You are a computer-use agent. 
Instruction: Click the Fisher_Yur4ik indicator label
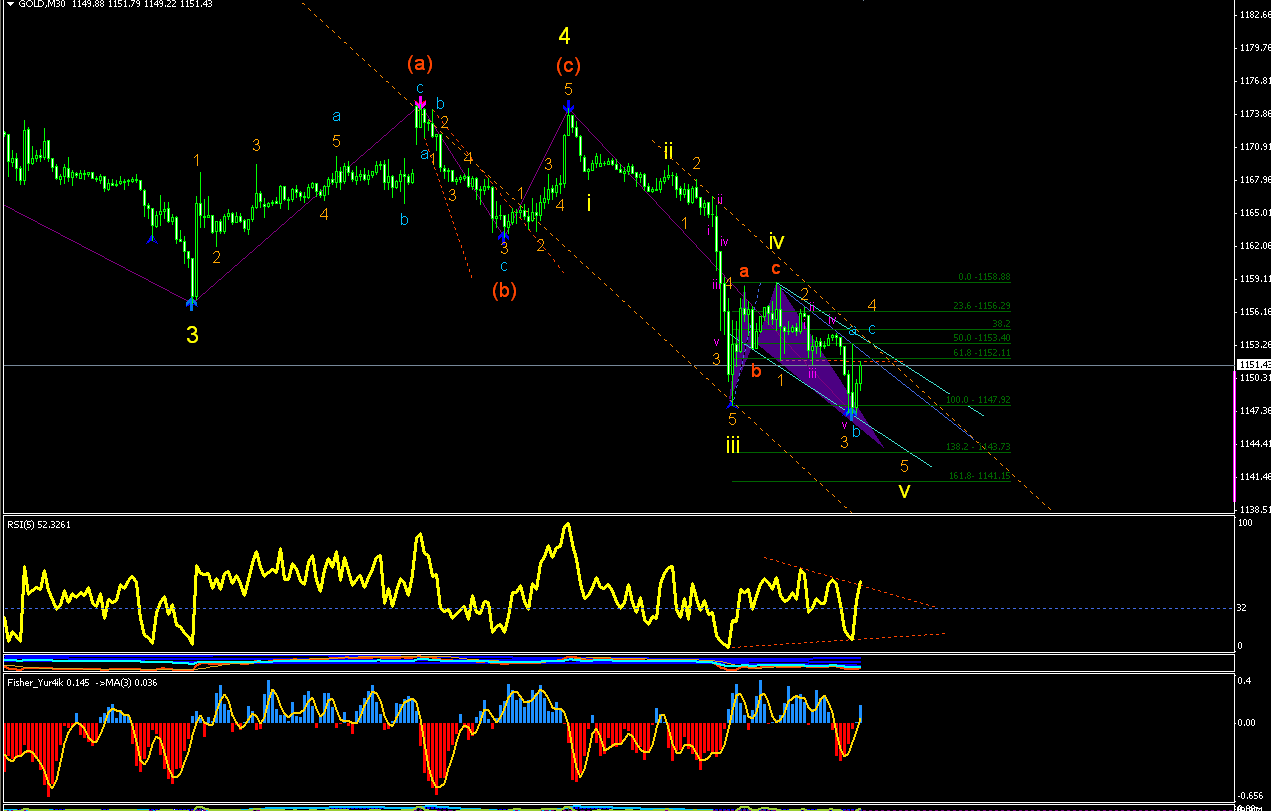click(x=35, y=682)
